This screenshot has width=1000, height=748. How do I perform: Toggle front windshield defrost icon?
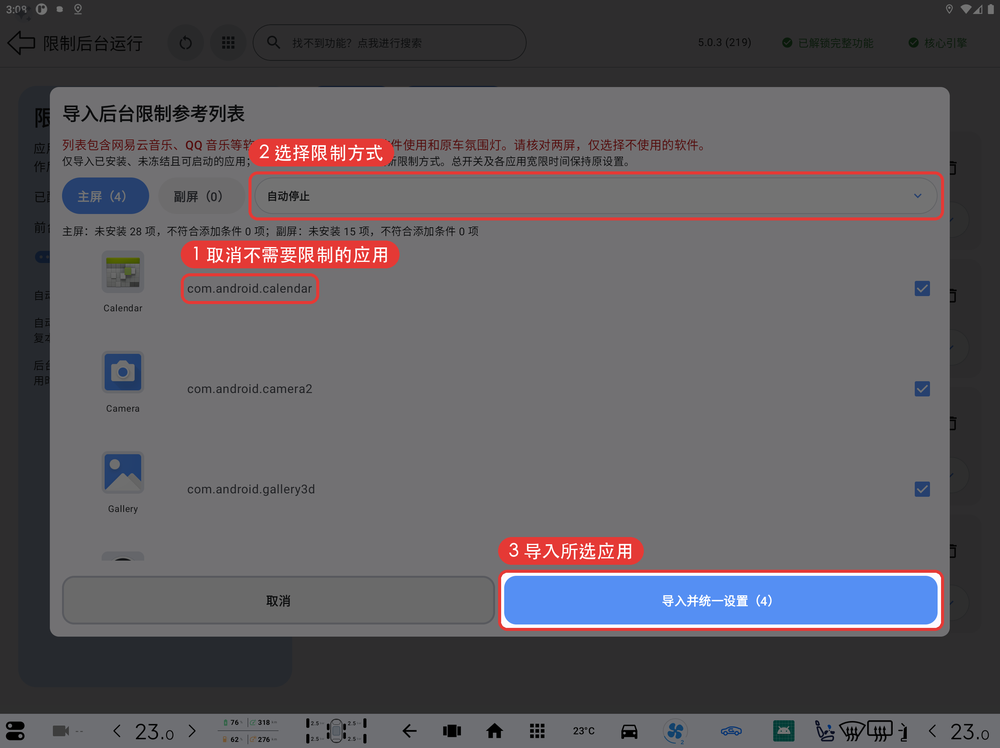tap(851, 731)
